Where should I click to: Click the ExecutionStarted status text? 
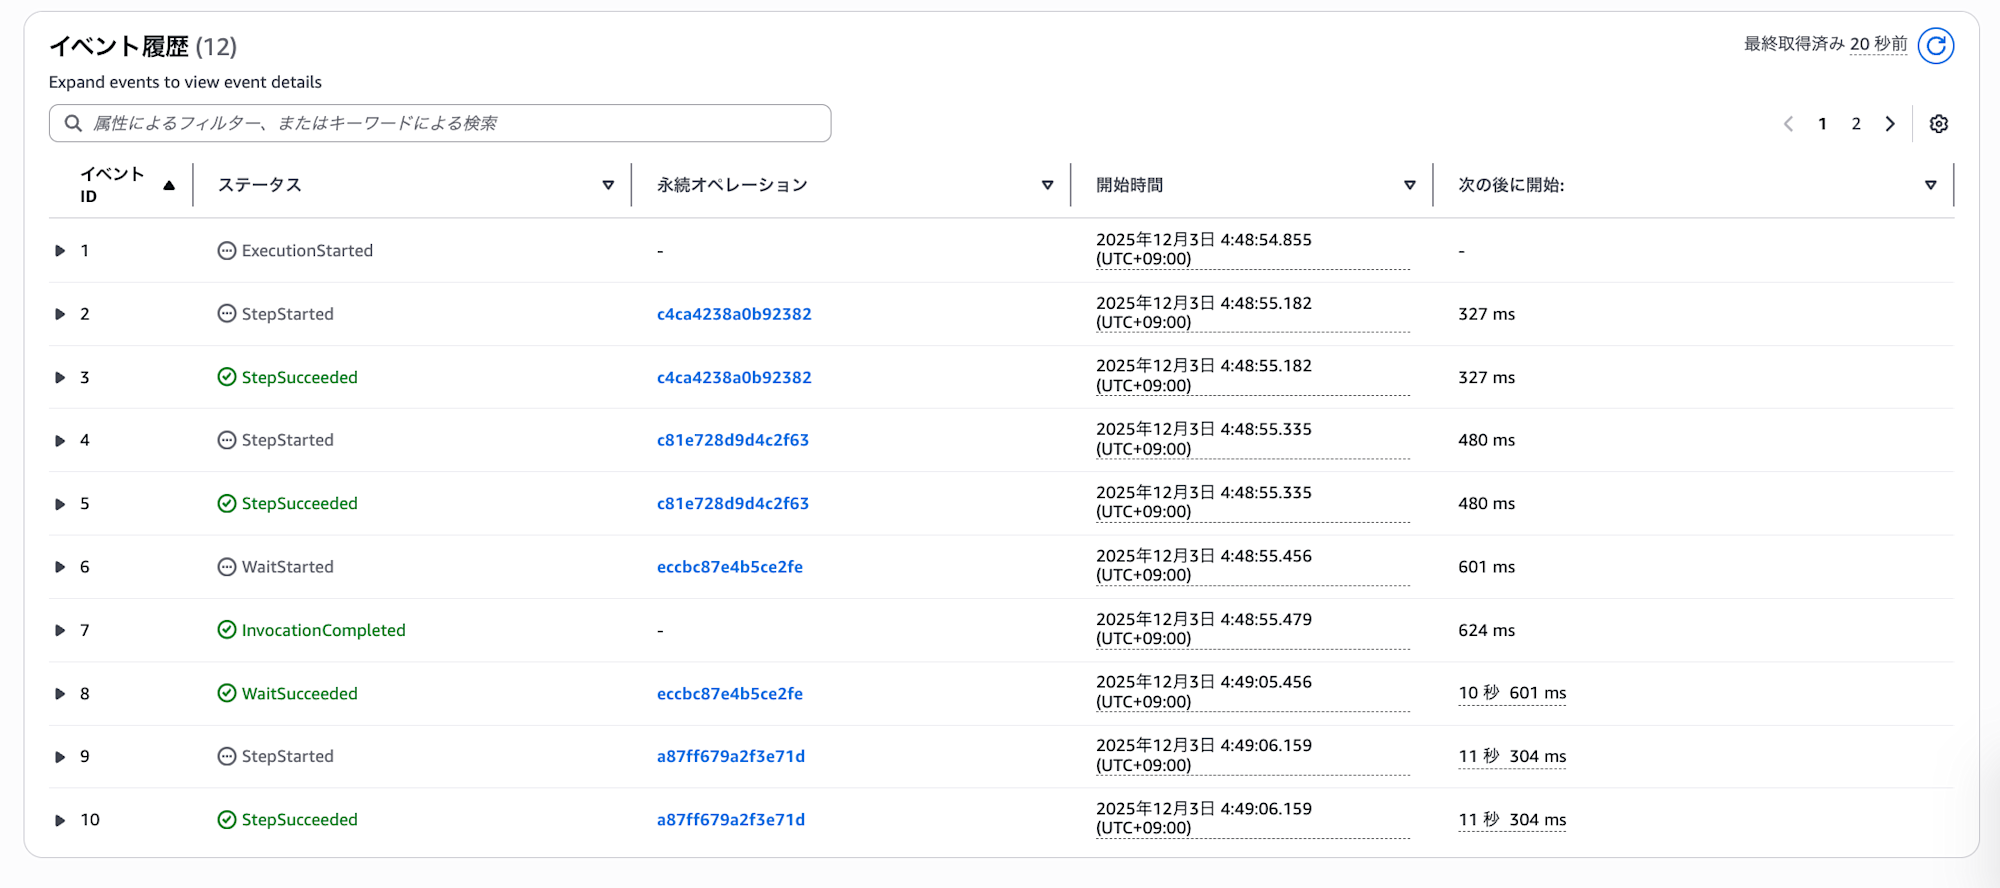[307, 251]
